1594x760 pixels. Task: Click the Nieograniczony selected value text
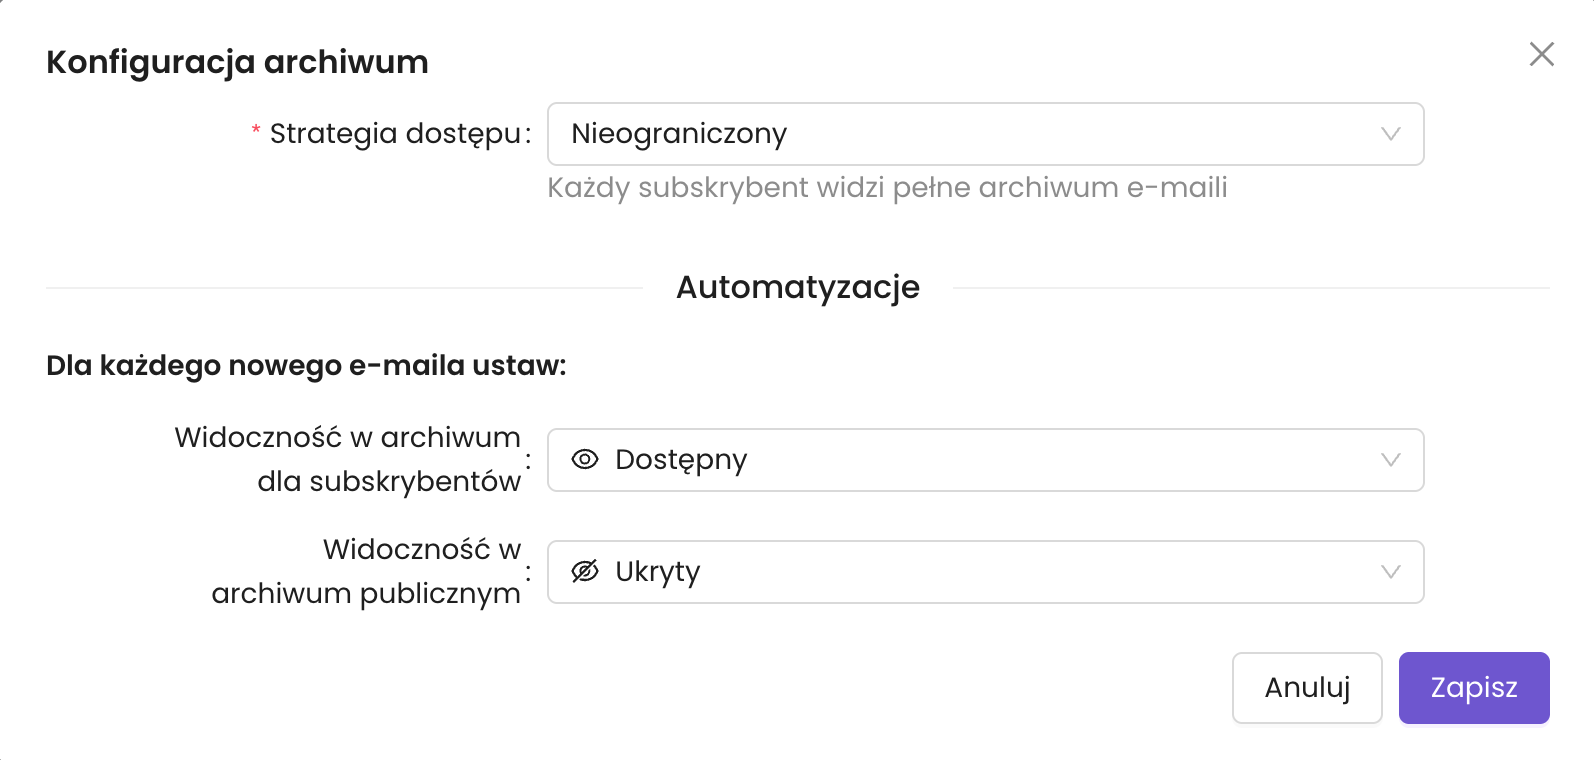pos(679,134)
